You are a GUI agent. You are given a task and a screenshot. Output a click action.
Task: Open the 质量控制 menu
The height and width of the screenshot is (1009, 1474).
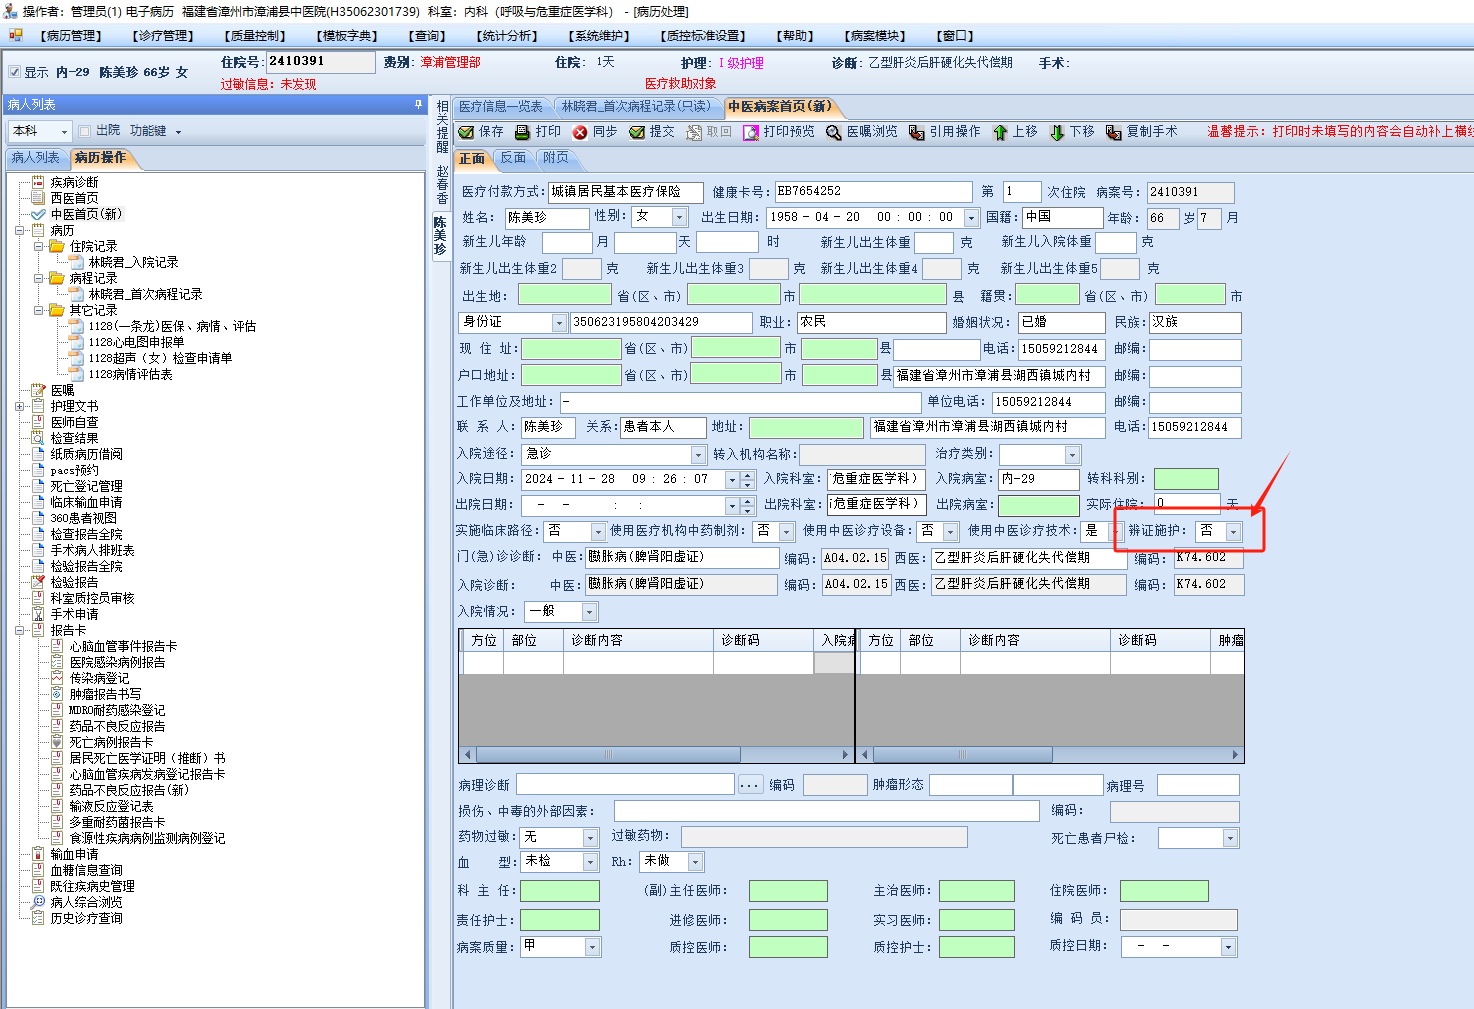255,36
